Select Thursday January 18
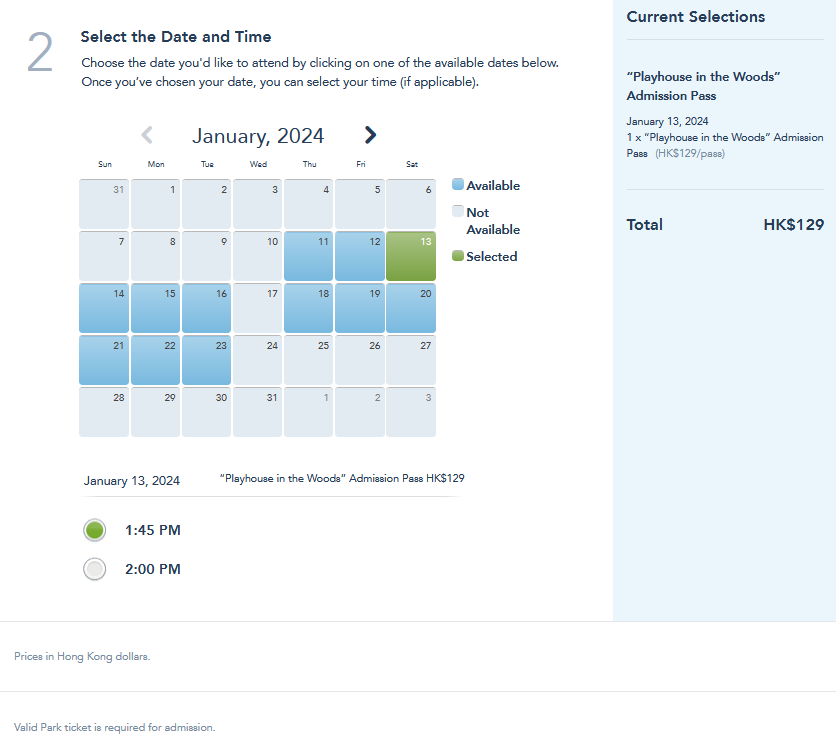Screen dimensions: 836x746 click(x=309, y=308)
